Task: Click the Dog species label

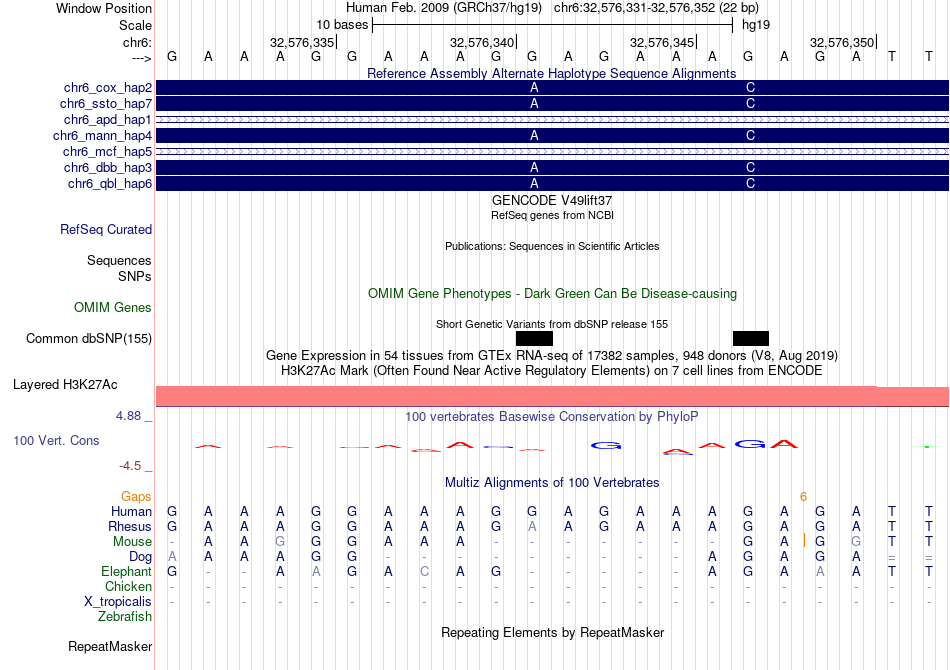Action: coord(140,557)
